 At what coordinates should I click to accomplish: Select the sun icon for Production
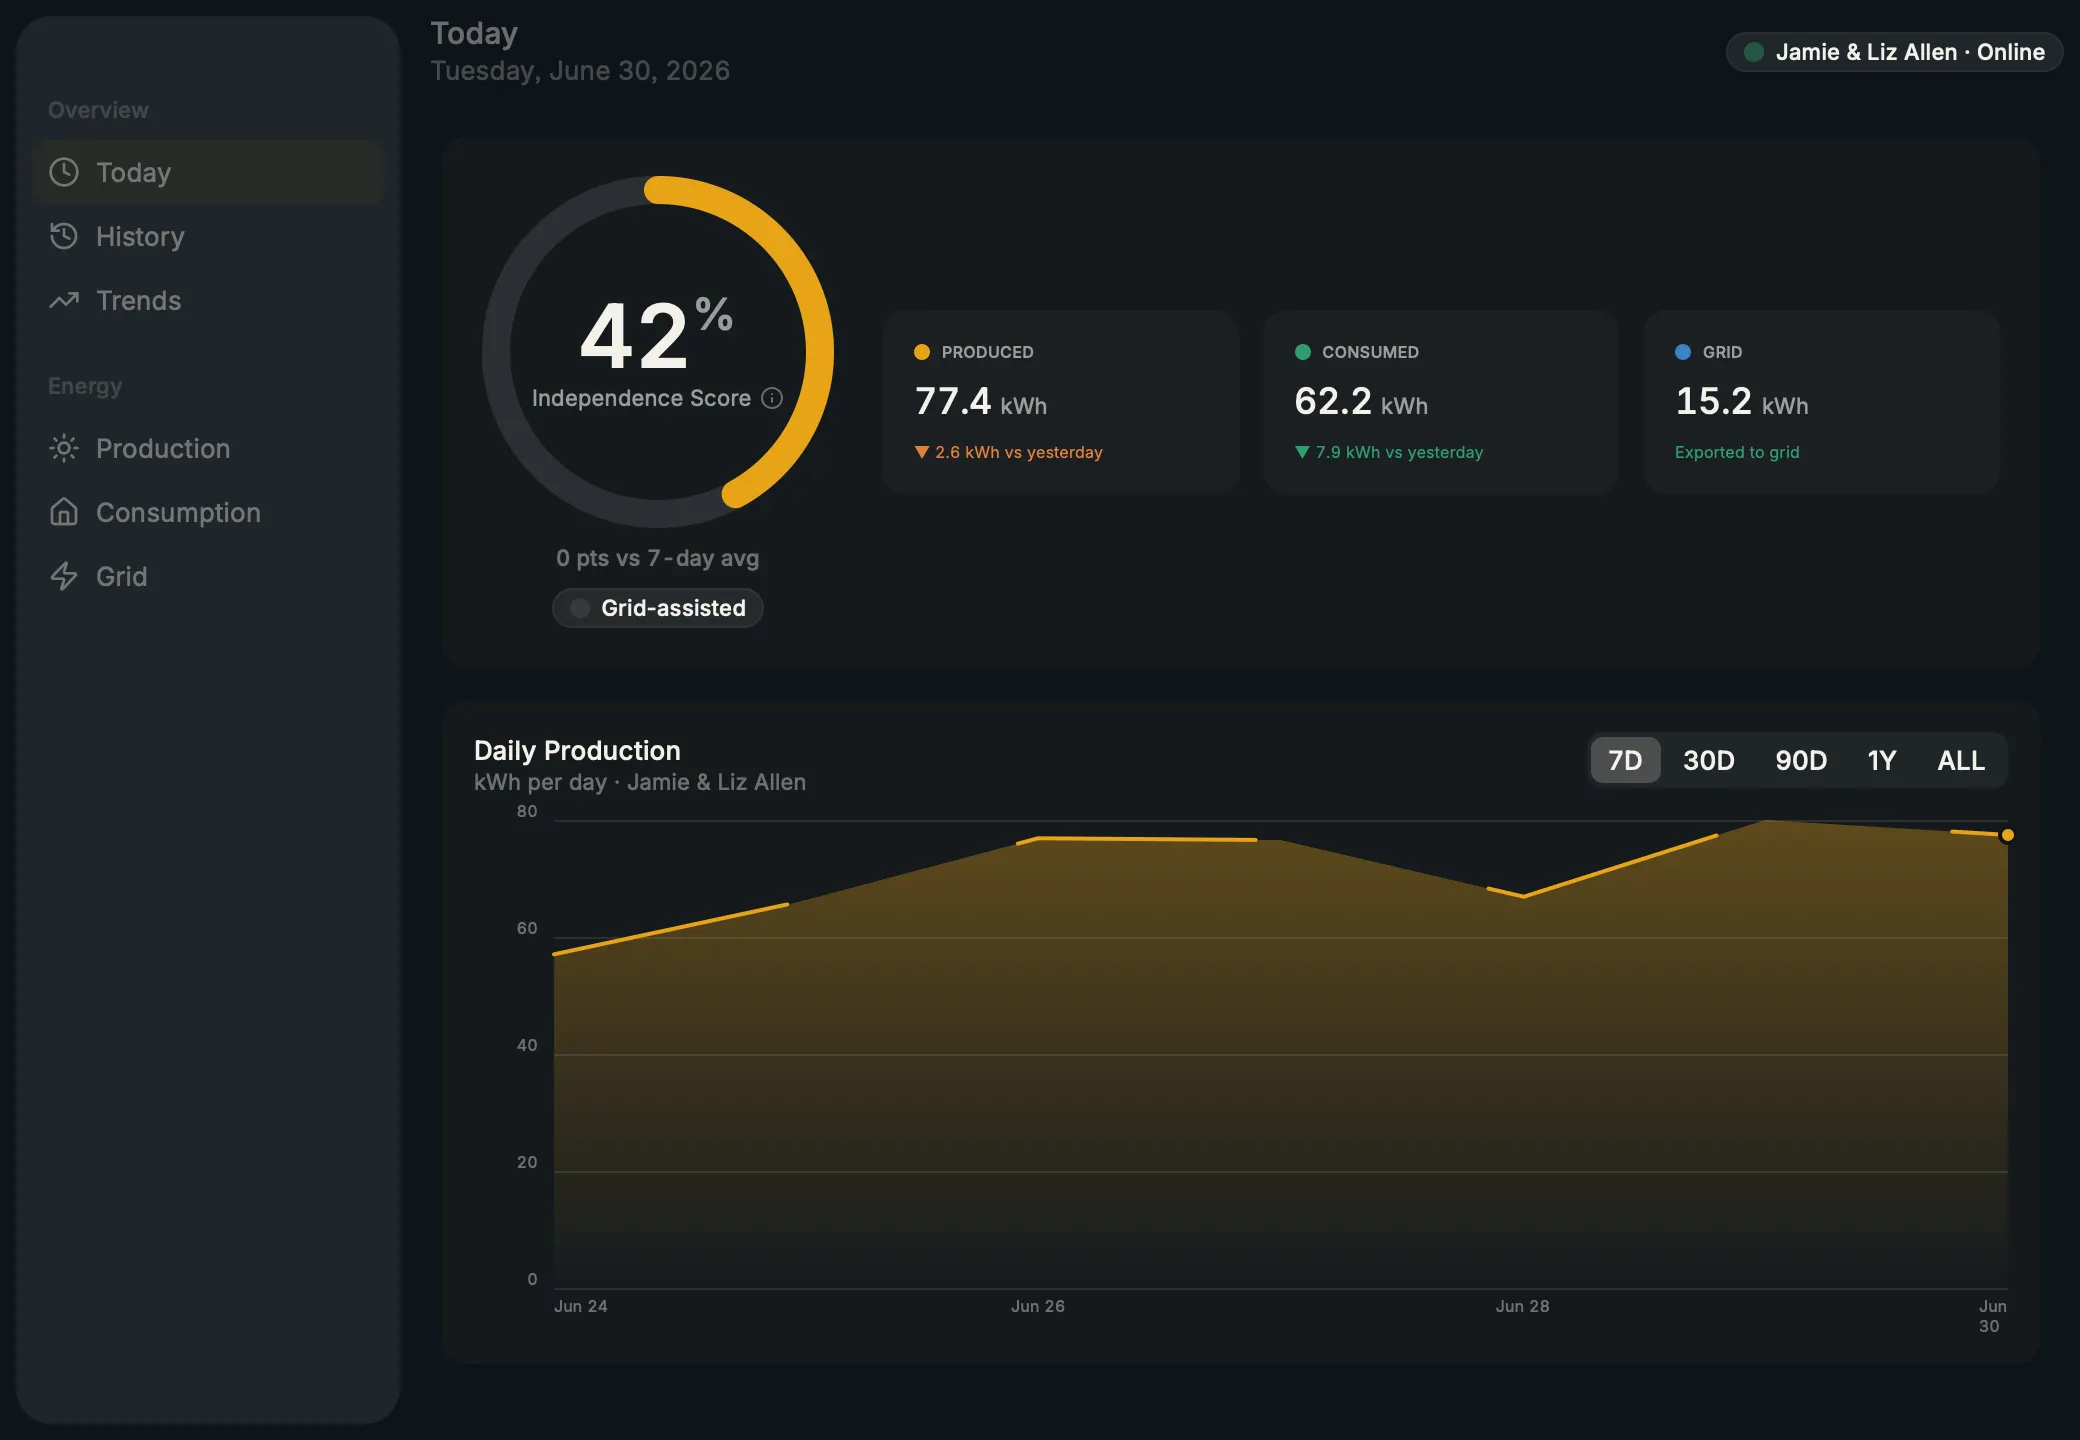point(64,448)
